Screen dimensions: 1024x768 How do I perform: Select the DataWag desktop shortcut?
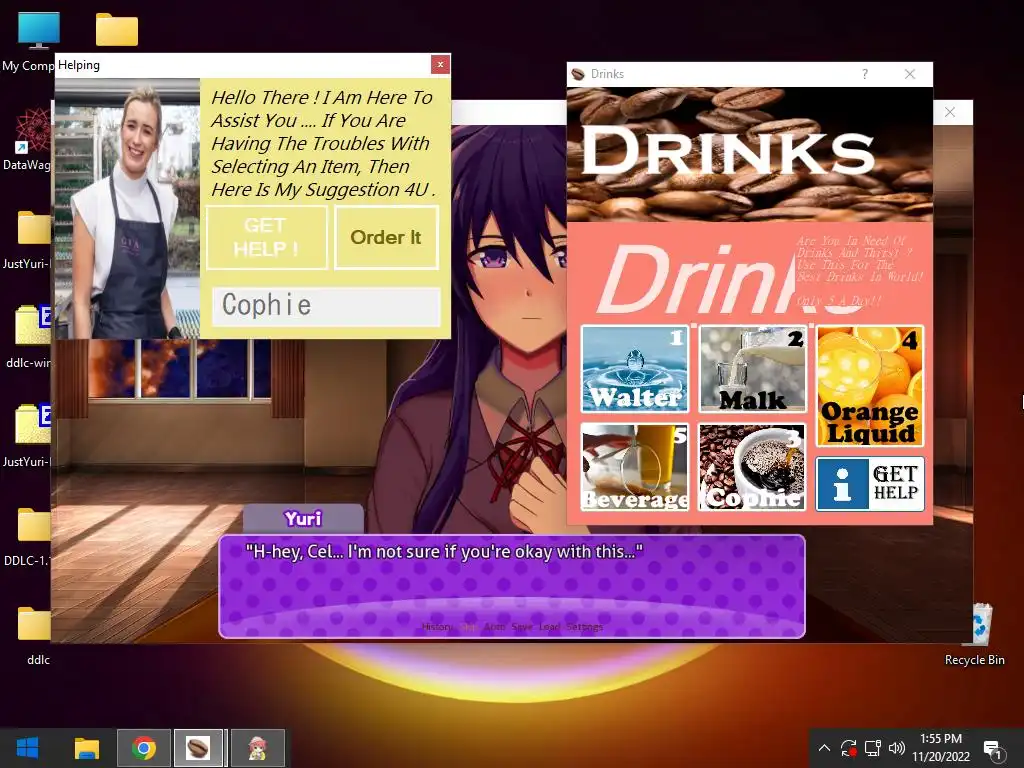(x=27, y=138)
